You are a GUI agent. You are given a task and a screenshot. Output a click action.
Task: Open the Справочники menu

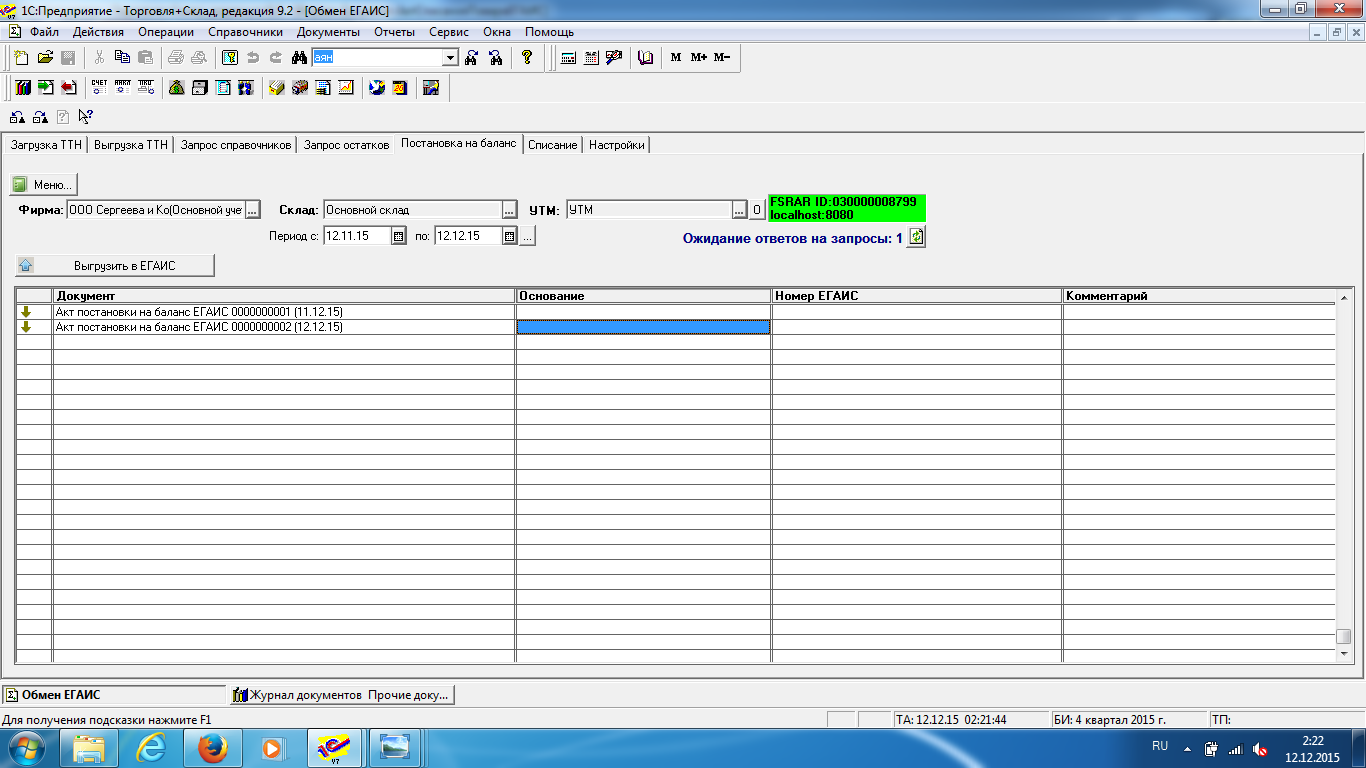245,32
